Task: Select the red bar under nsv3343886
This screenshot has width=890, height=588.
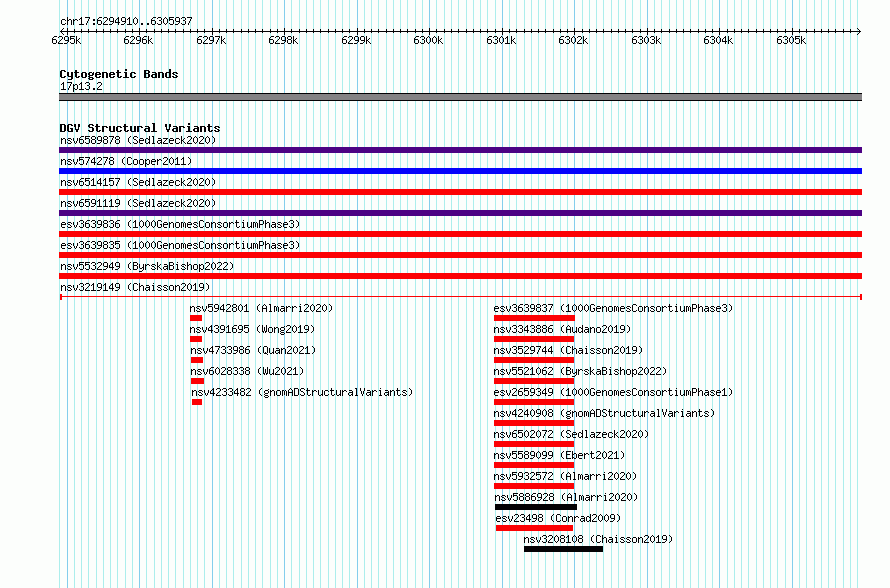Action: point(534,339)
